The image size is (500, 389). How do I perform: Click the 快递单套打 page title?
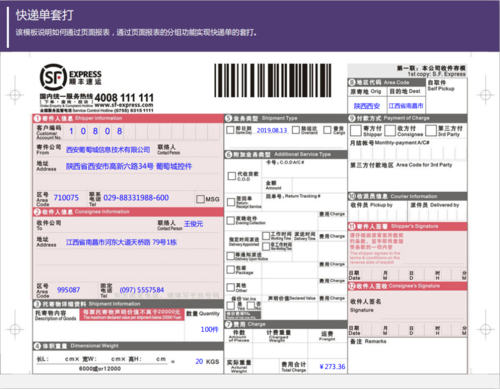pyautogui.click(x=45, y=15)
